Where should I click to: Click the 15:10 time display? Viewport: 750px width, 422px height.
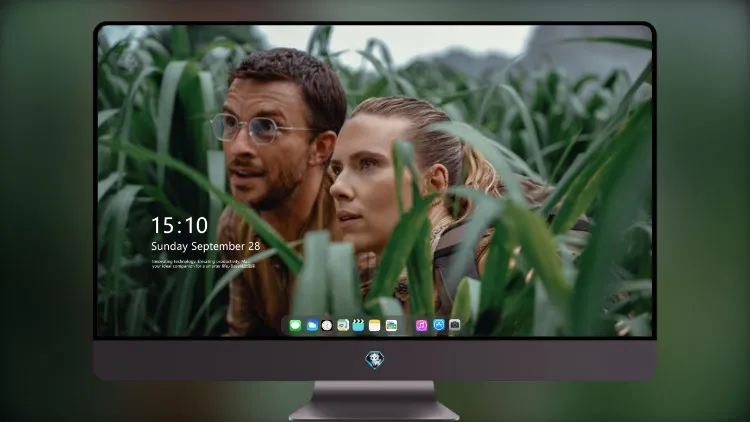(180, 225)
